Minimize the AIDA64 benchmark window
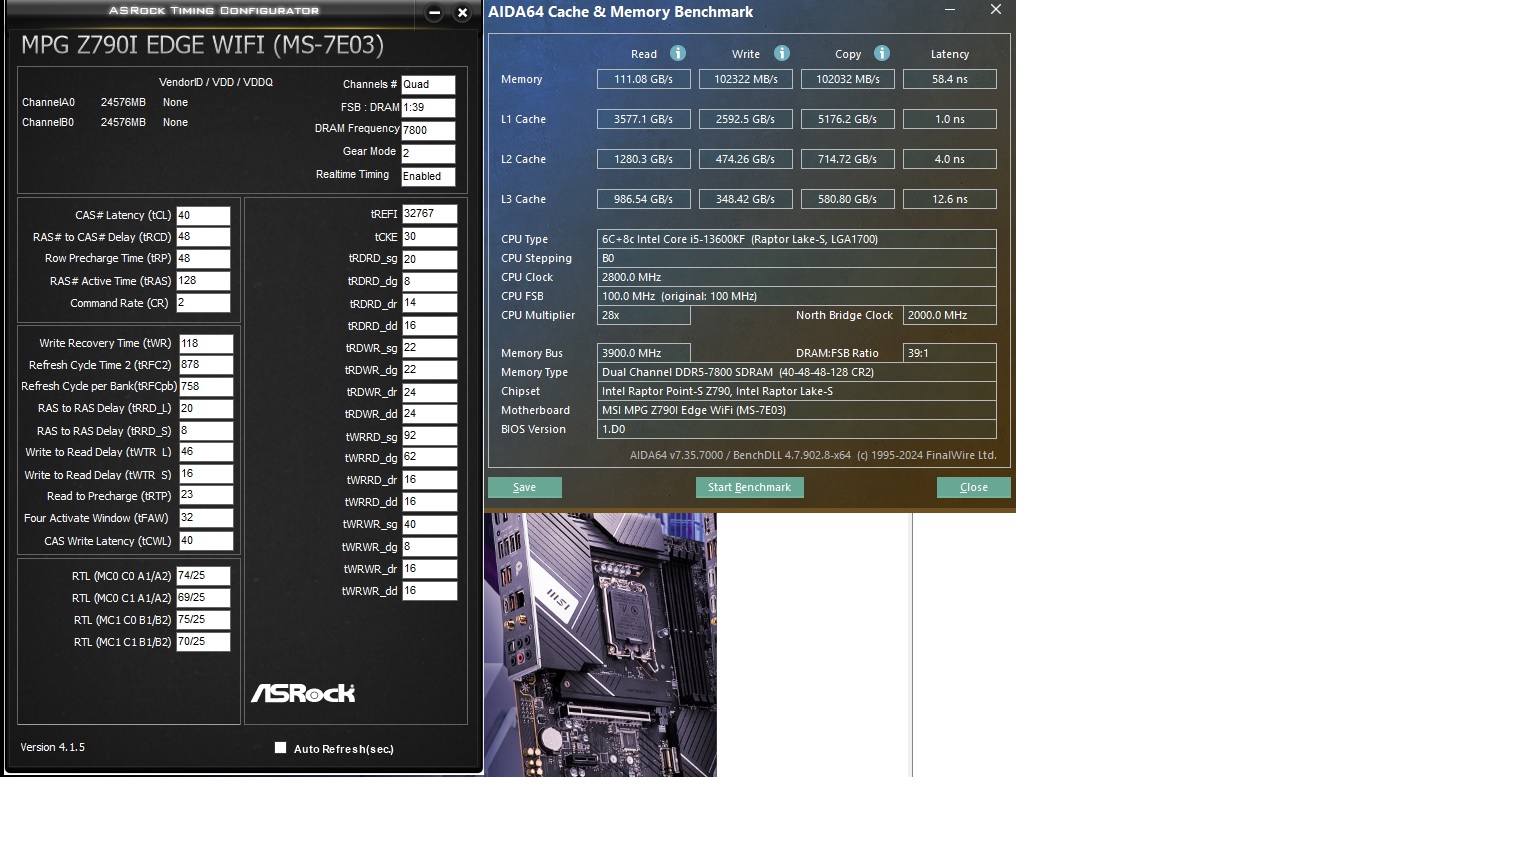The image size is (1536, 864). [950, 10]
